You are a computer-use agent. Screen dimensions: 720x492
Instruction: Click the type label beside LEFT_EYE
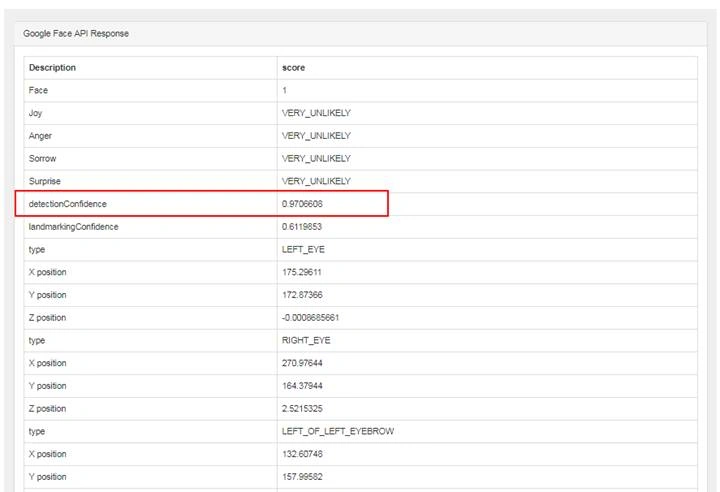37,249
